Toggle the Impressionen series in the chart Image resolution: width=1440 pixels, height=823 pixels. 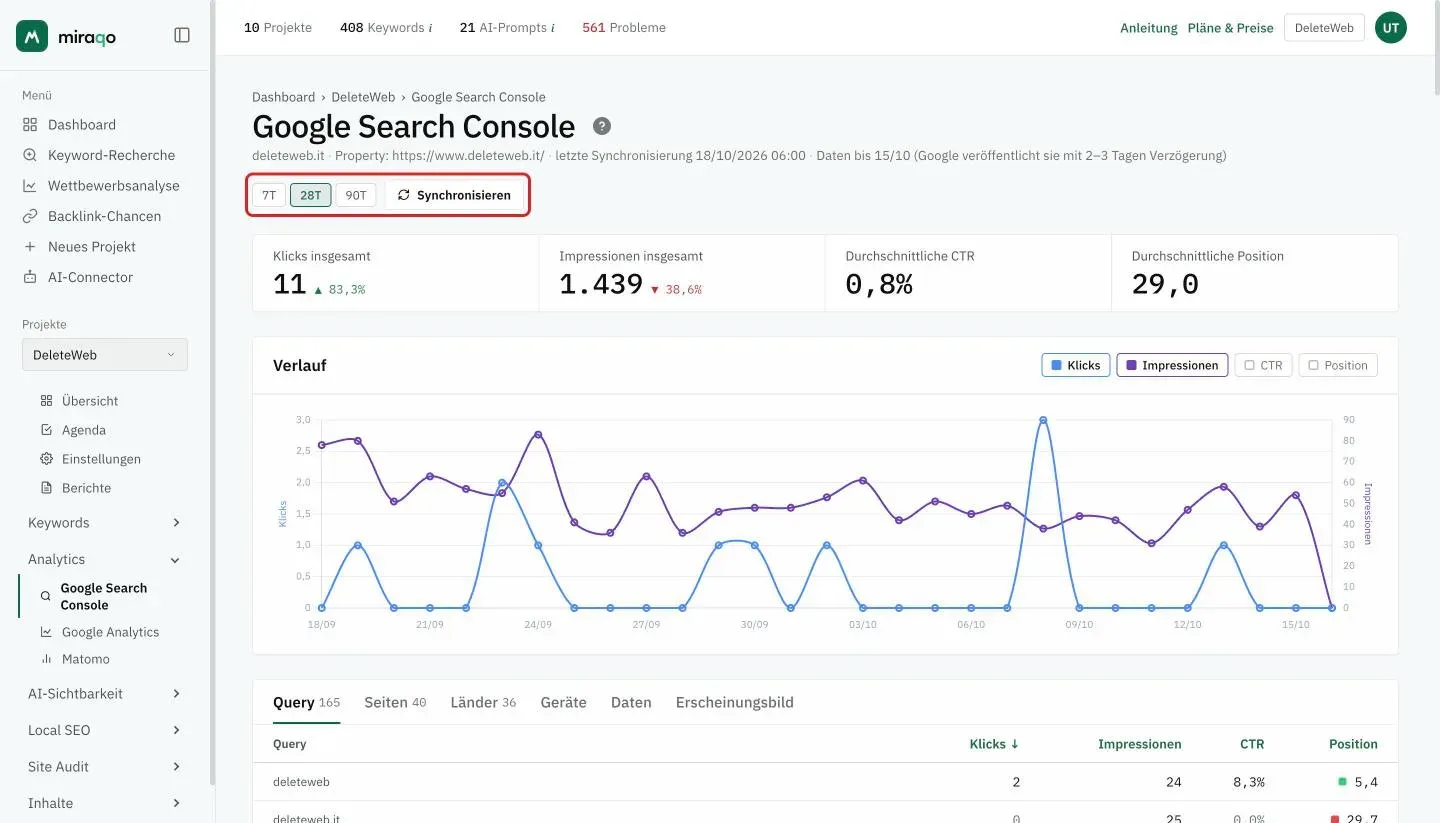(x=1172, y=365)
